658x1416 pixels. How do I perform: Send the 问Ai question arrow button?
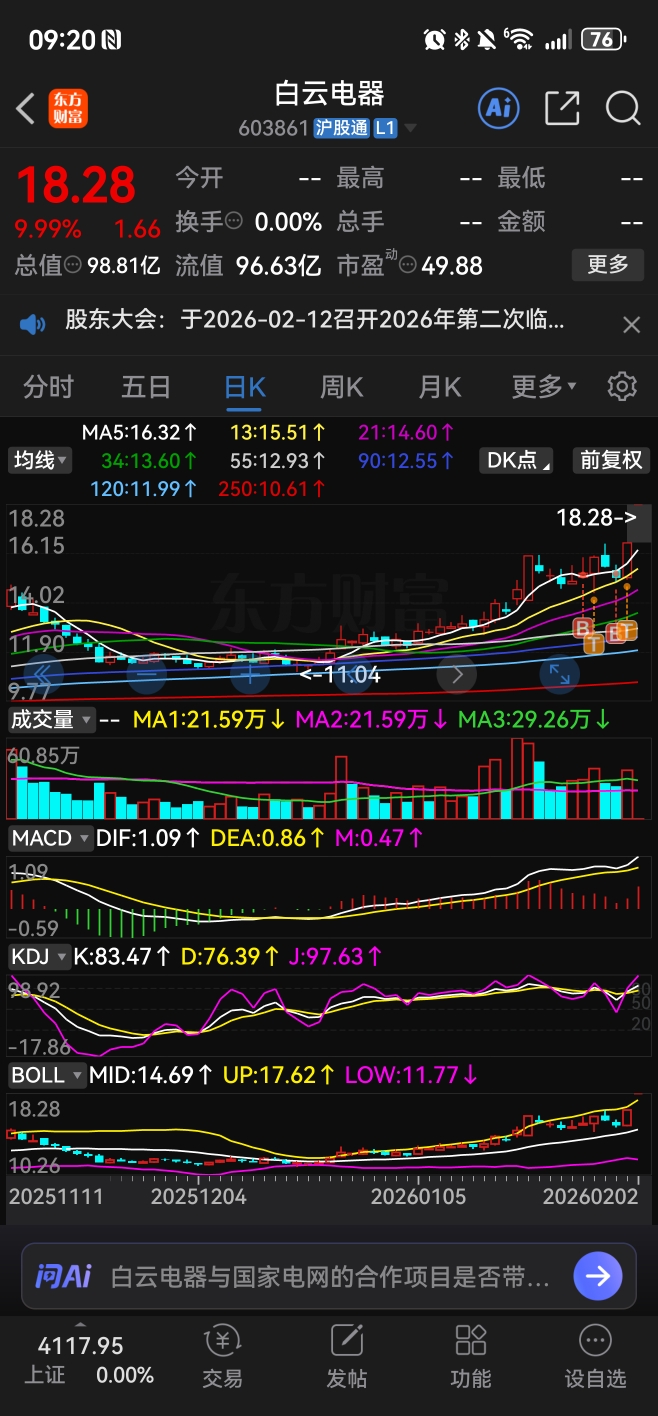click(x=598, y=1276)
